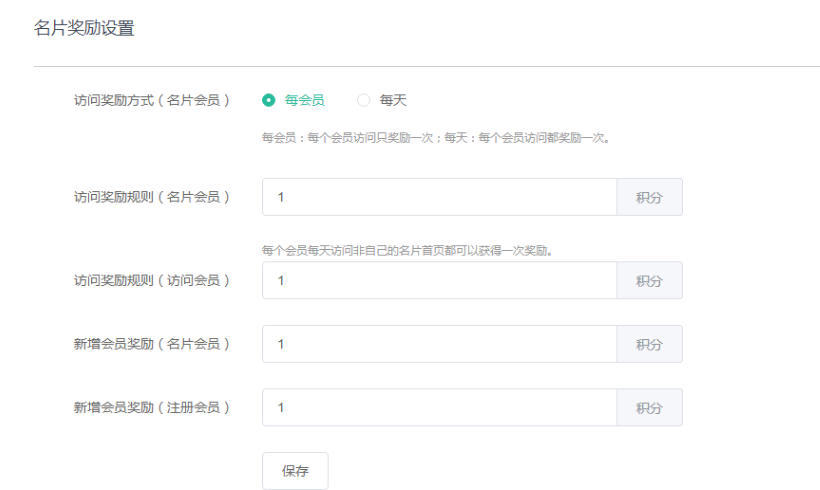Viewport: 820px width, 490px height.
Task: Focus the 访问奖励规则（名片会员）input field
Action: pyautogui.click(x=439, y=197)
